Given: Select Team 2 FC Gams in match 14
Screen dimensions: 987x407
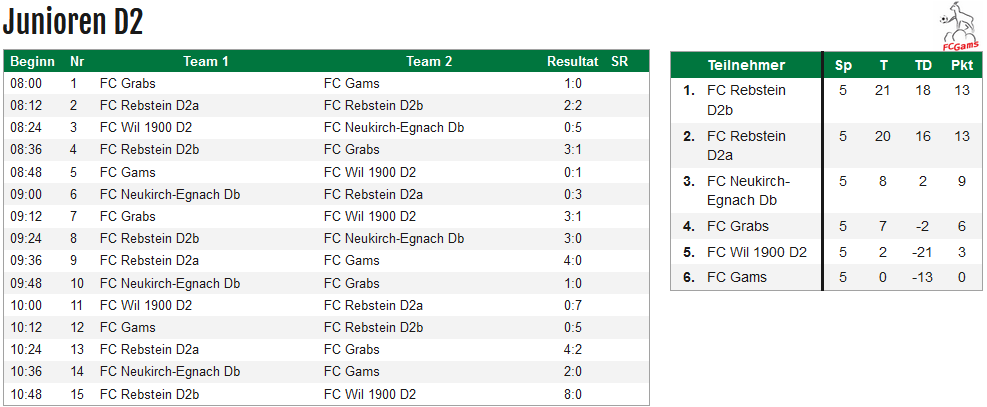Looking at the screenshot, I should 351,372.
